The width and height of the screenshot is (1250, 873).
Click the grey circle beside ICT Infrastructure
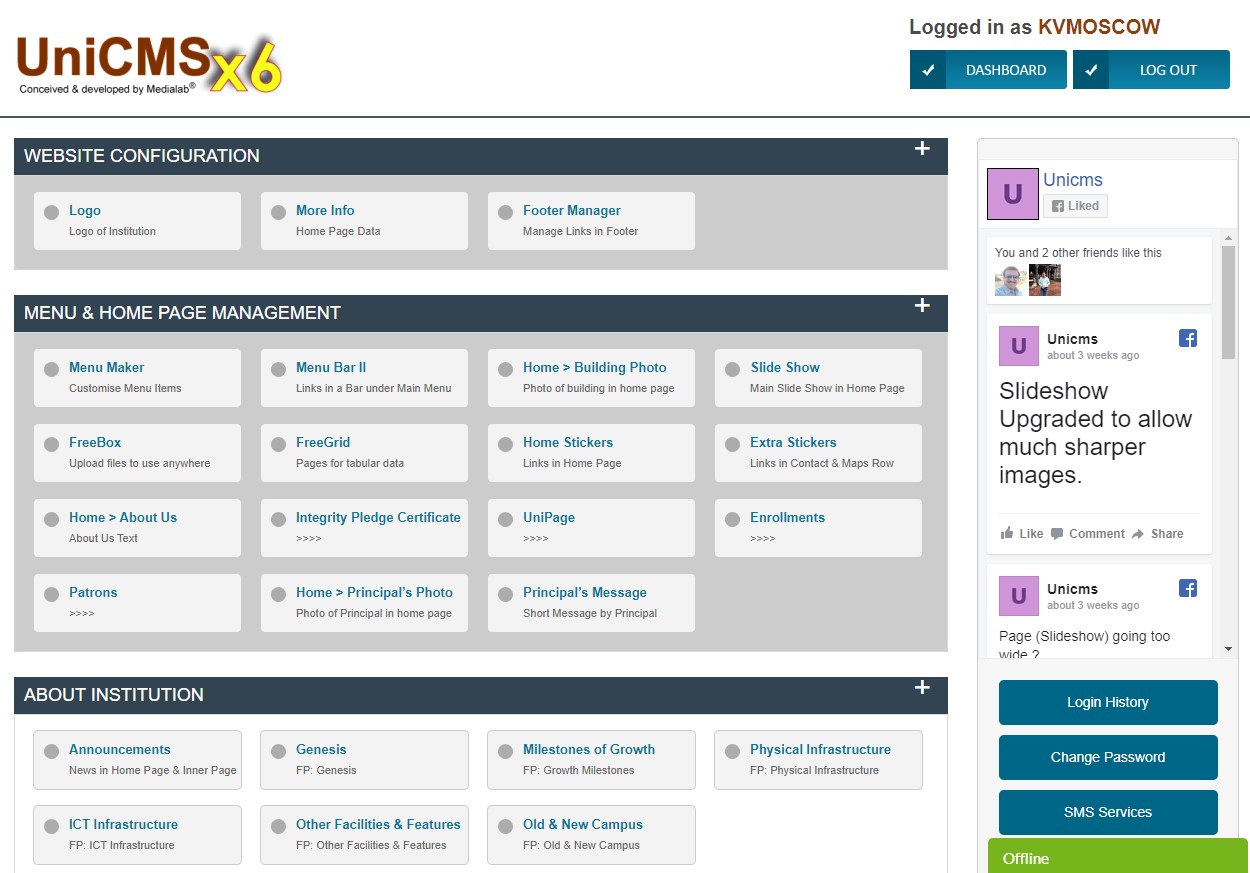point(52,826)
